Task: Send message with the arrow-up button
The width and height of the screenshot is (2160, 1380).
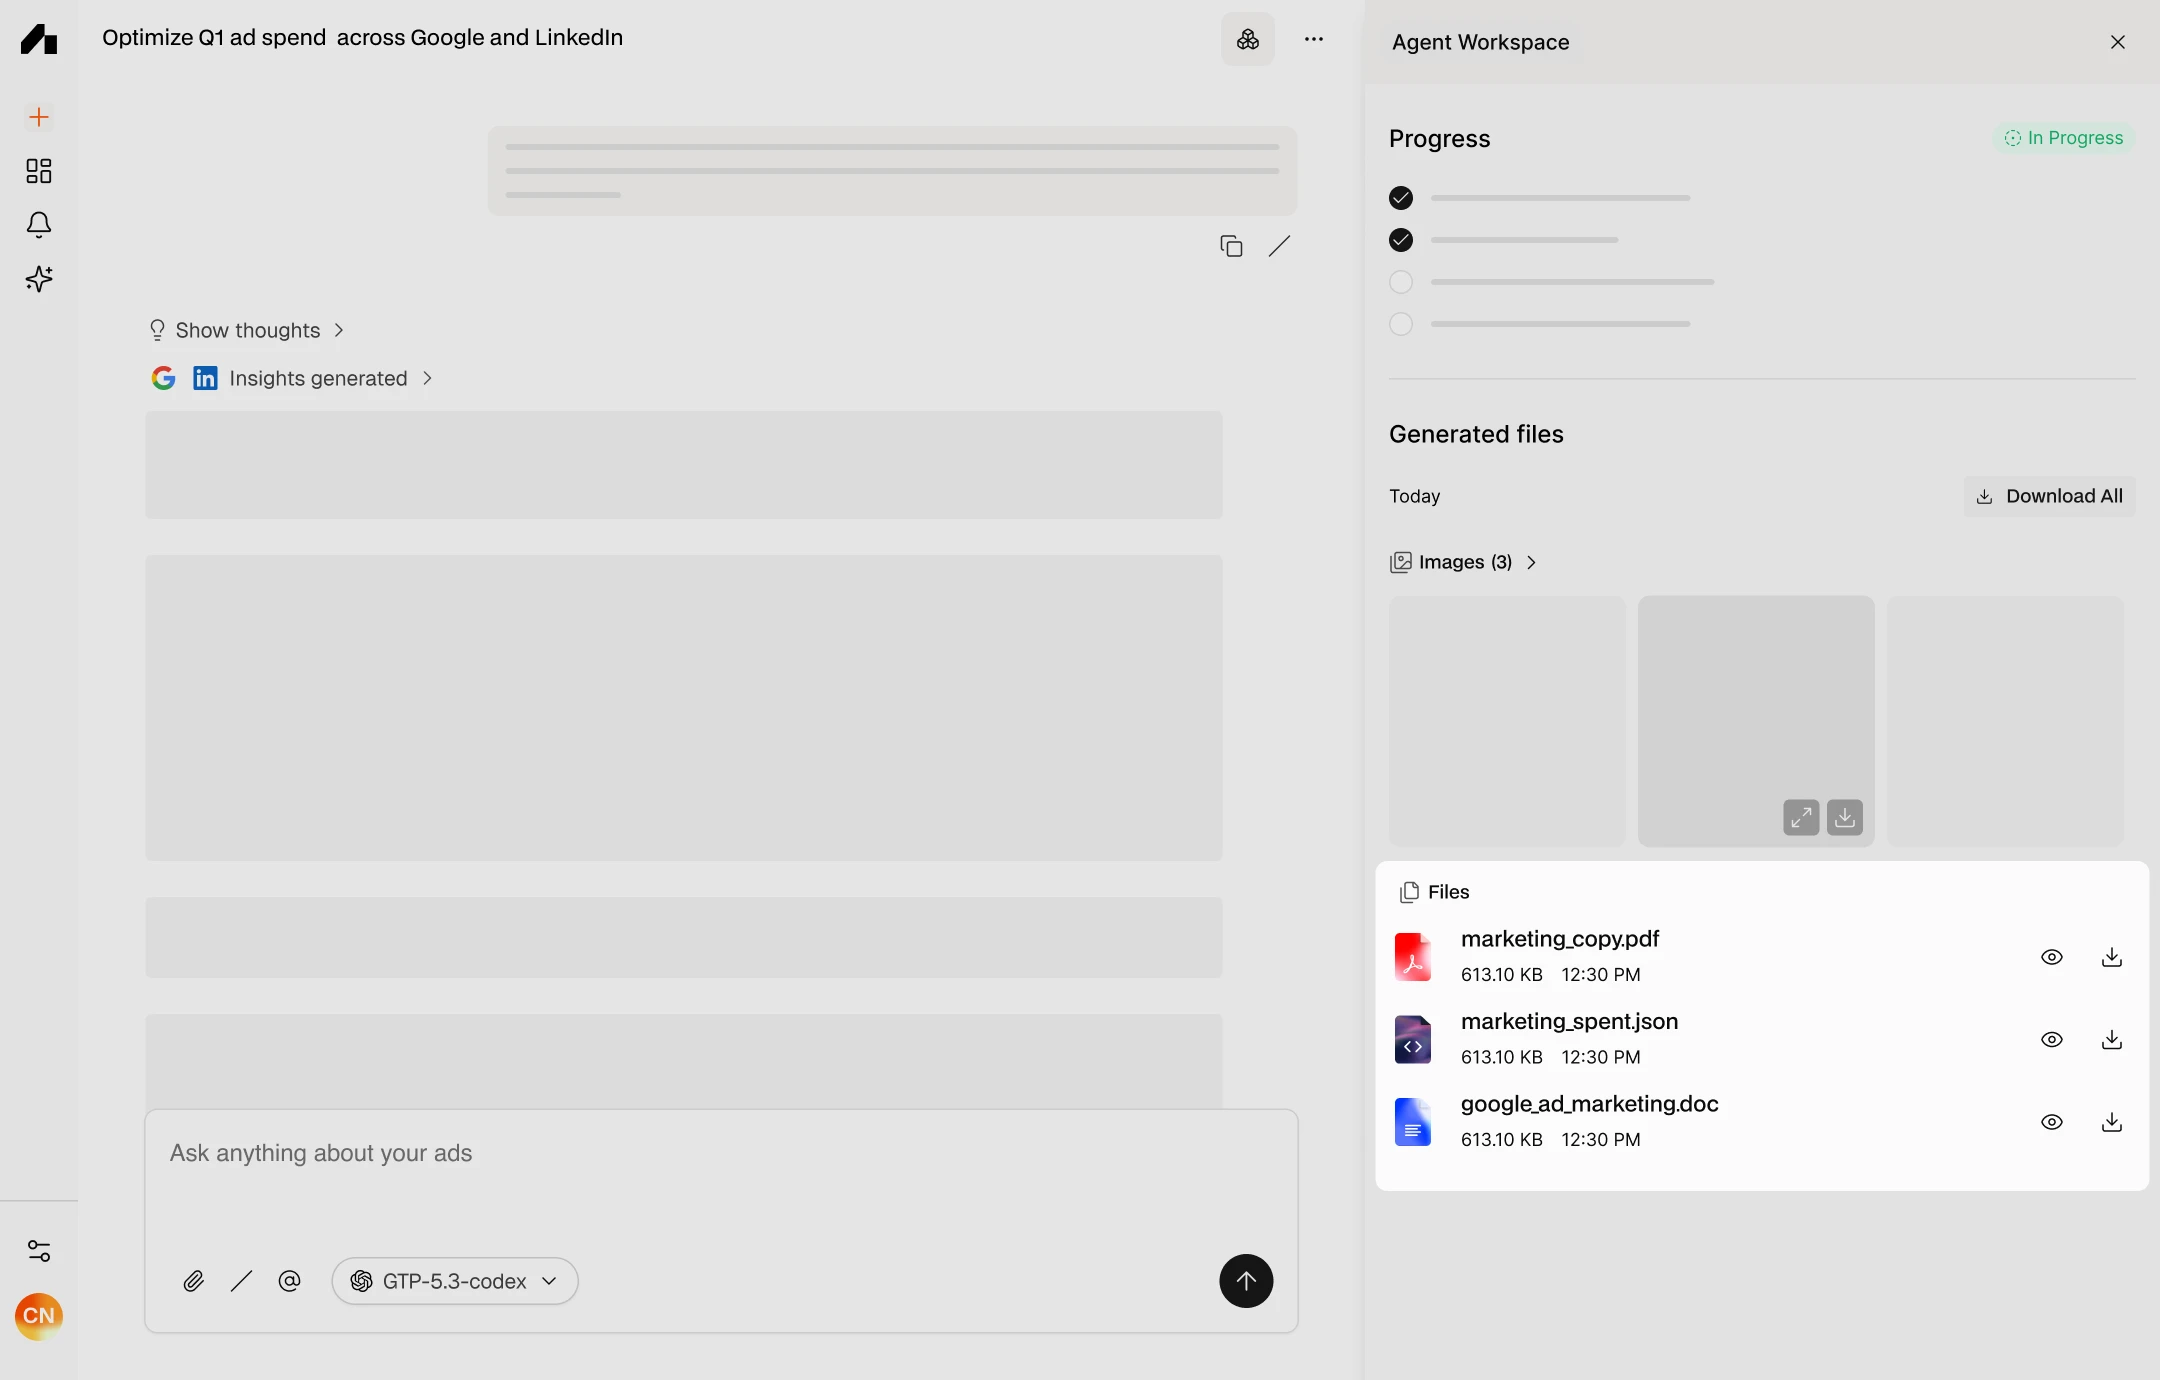Action: tap(1245, 1281)
